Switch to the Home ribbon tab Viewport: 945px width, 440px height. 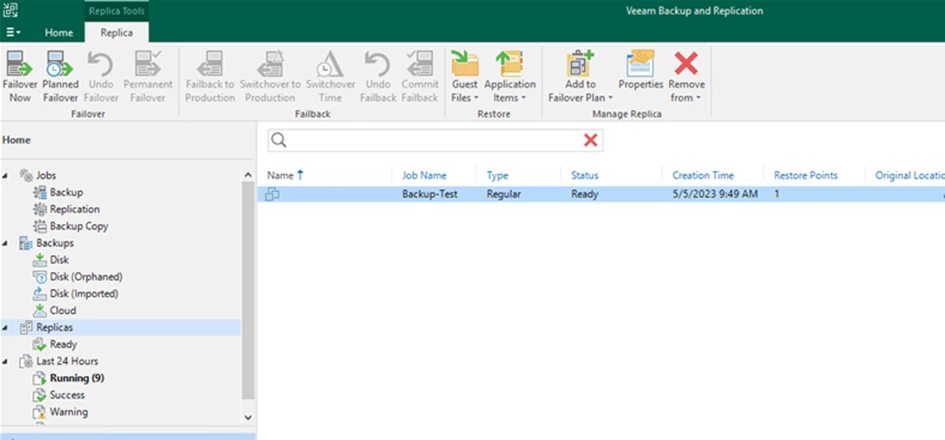tap(58, 32)
